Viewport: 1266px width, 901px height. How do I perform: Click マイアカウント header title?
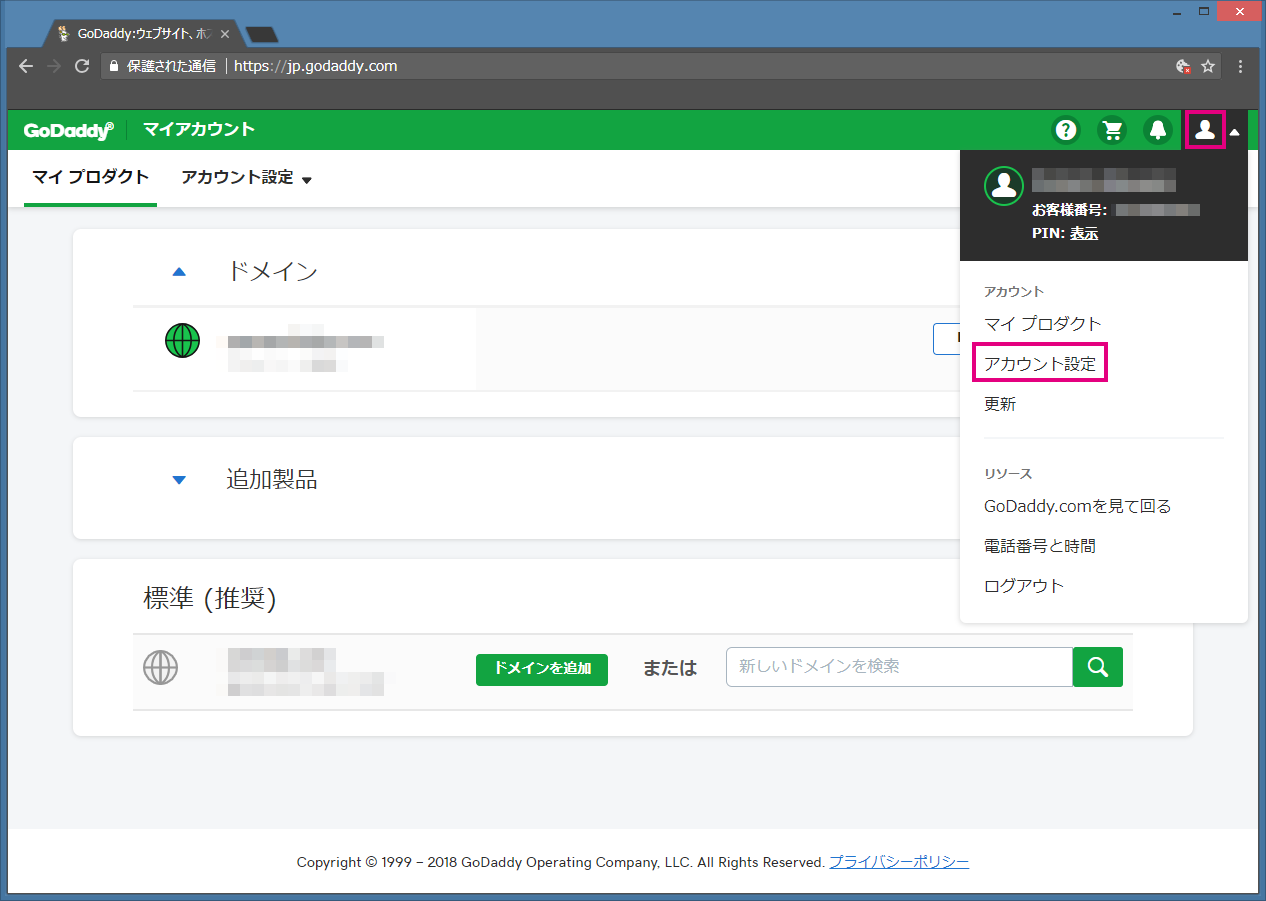[199, 130]
